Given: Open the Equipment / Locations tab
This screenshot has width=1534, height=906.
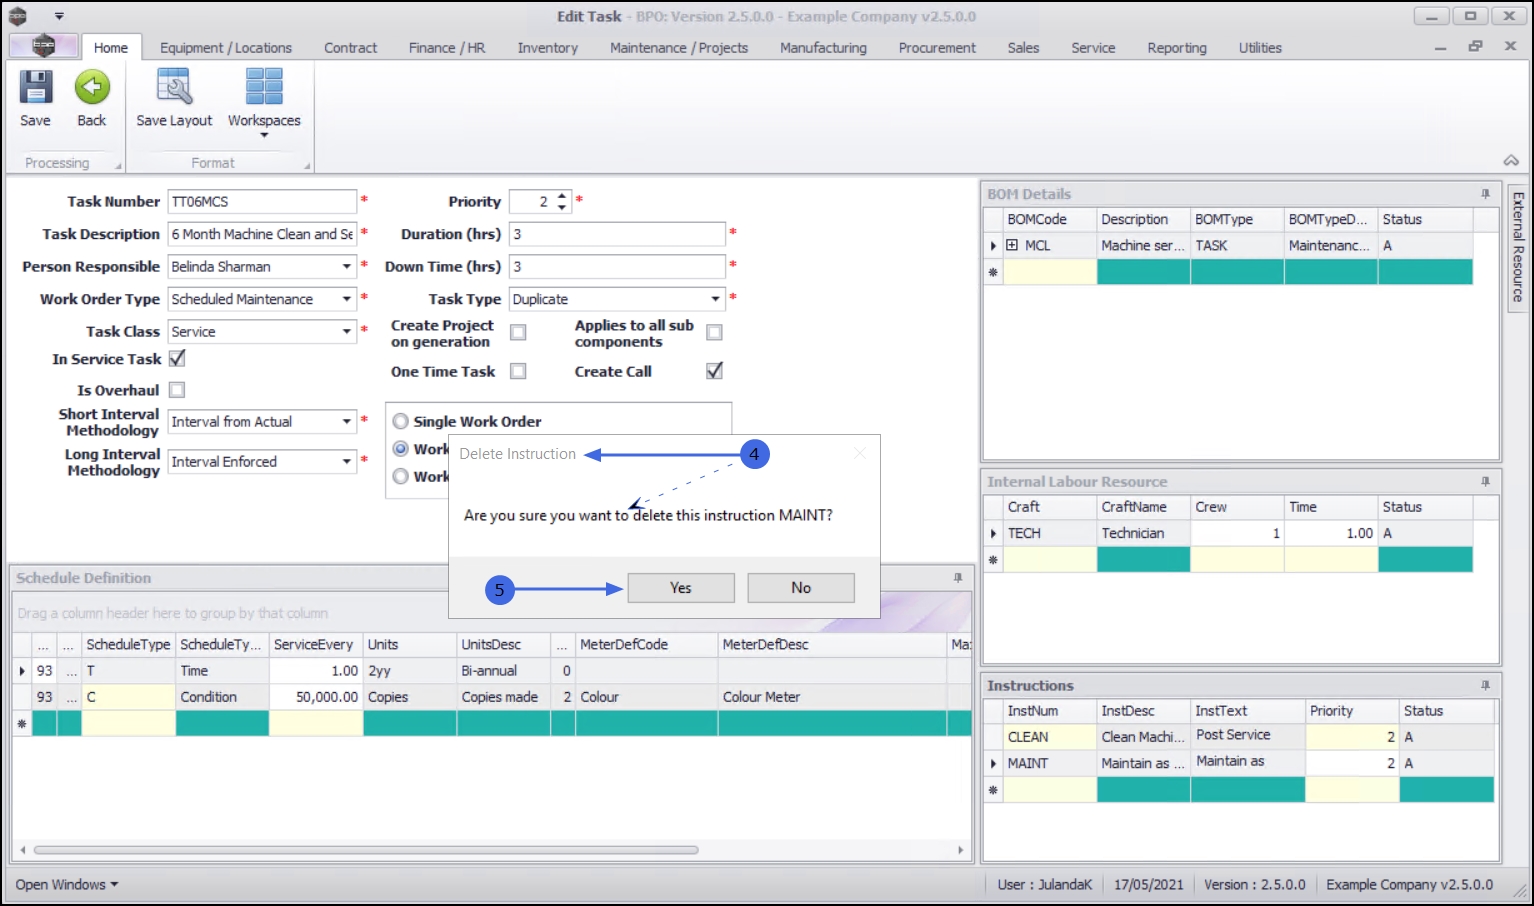Looking at the screenshot, I should (226, 48).
